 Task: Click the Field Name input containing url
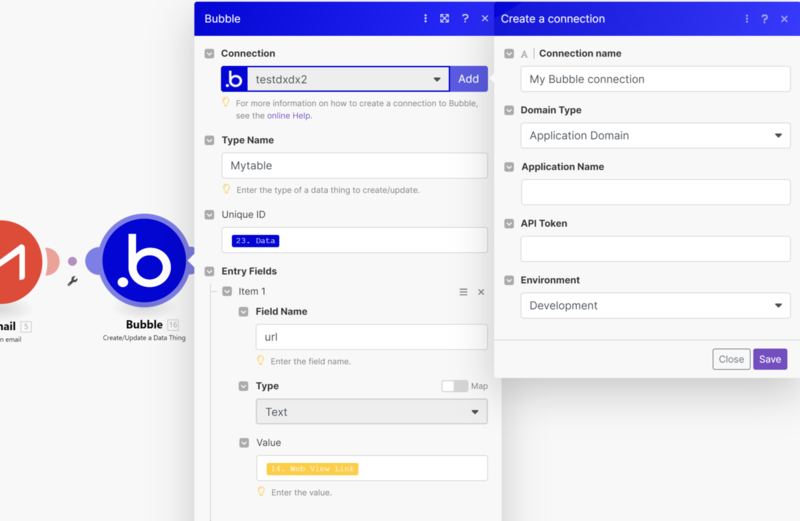pos(371,337)
